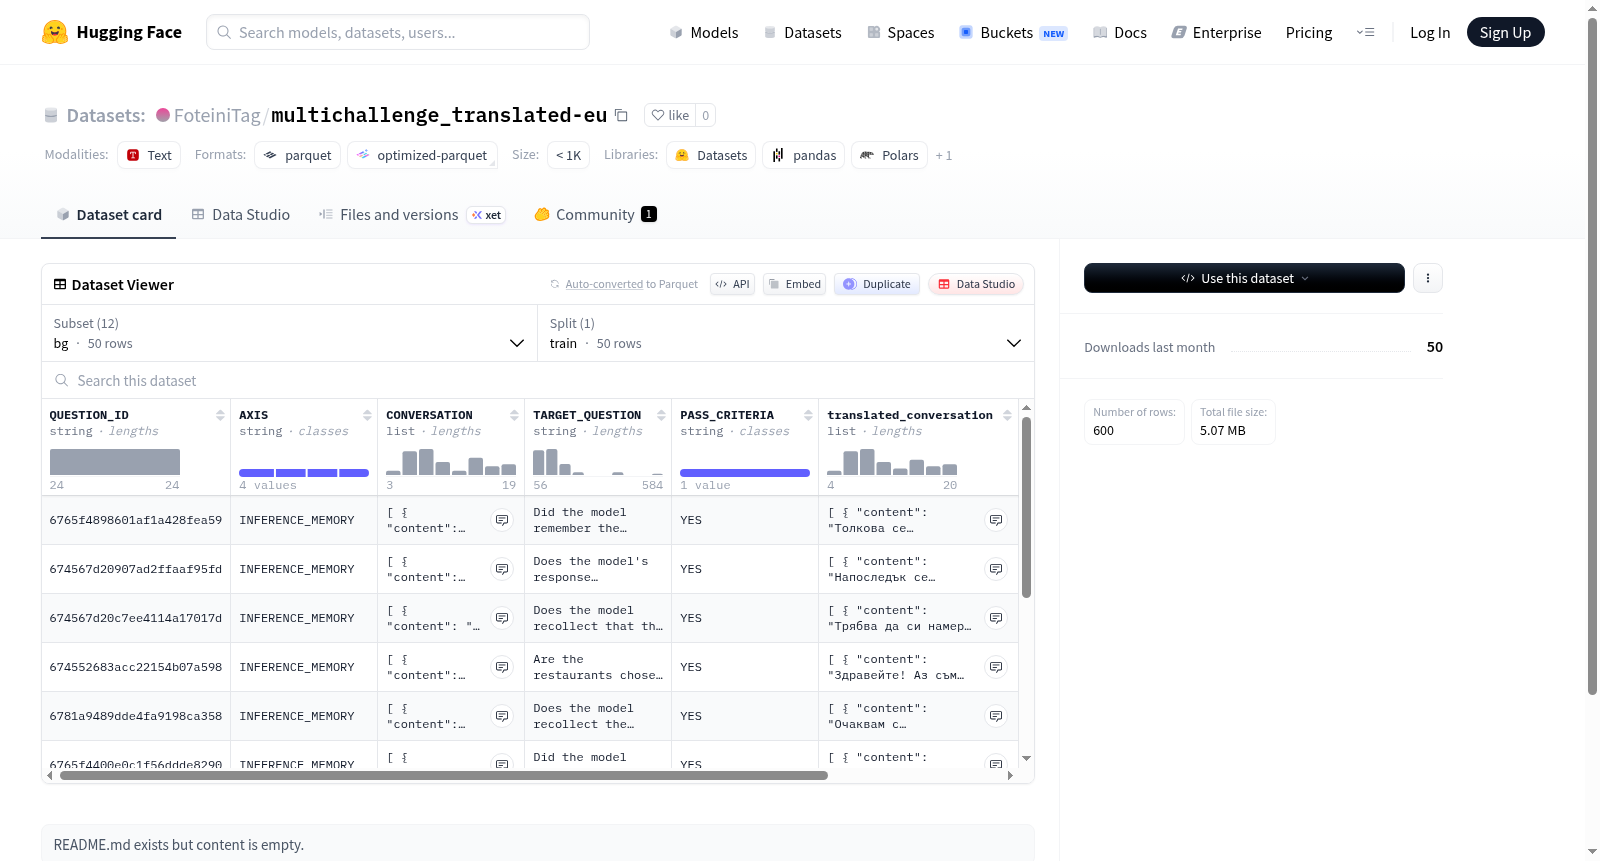The height and width of the screenshot is (861, 1600).
Task: Click the Log In link
Action: [x=1430, y=32]
